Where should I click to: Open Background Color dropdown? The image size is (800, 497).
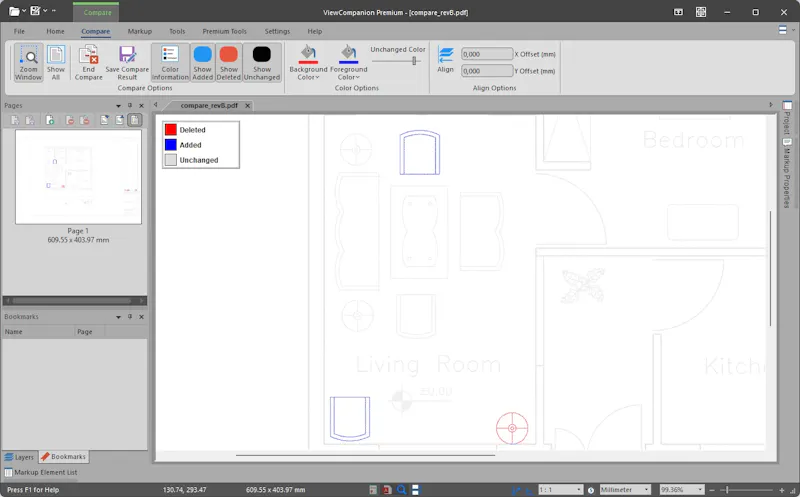pyautogui.click(x=308, y=62)
